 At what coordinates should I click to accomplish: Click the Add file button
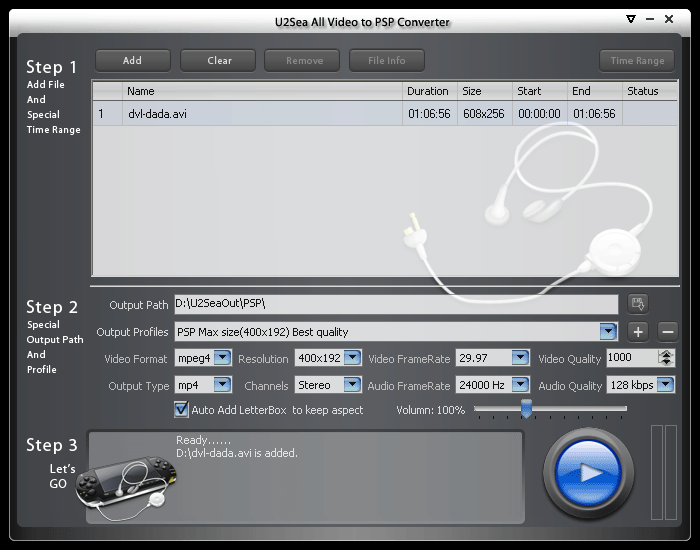[x=133, y=61]
